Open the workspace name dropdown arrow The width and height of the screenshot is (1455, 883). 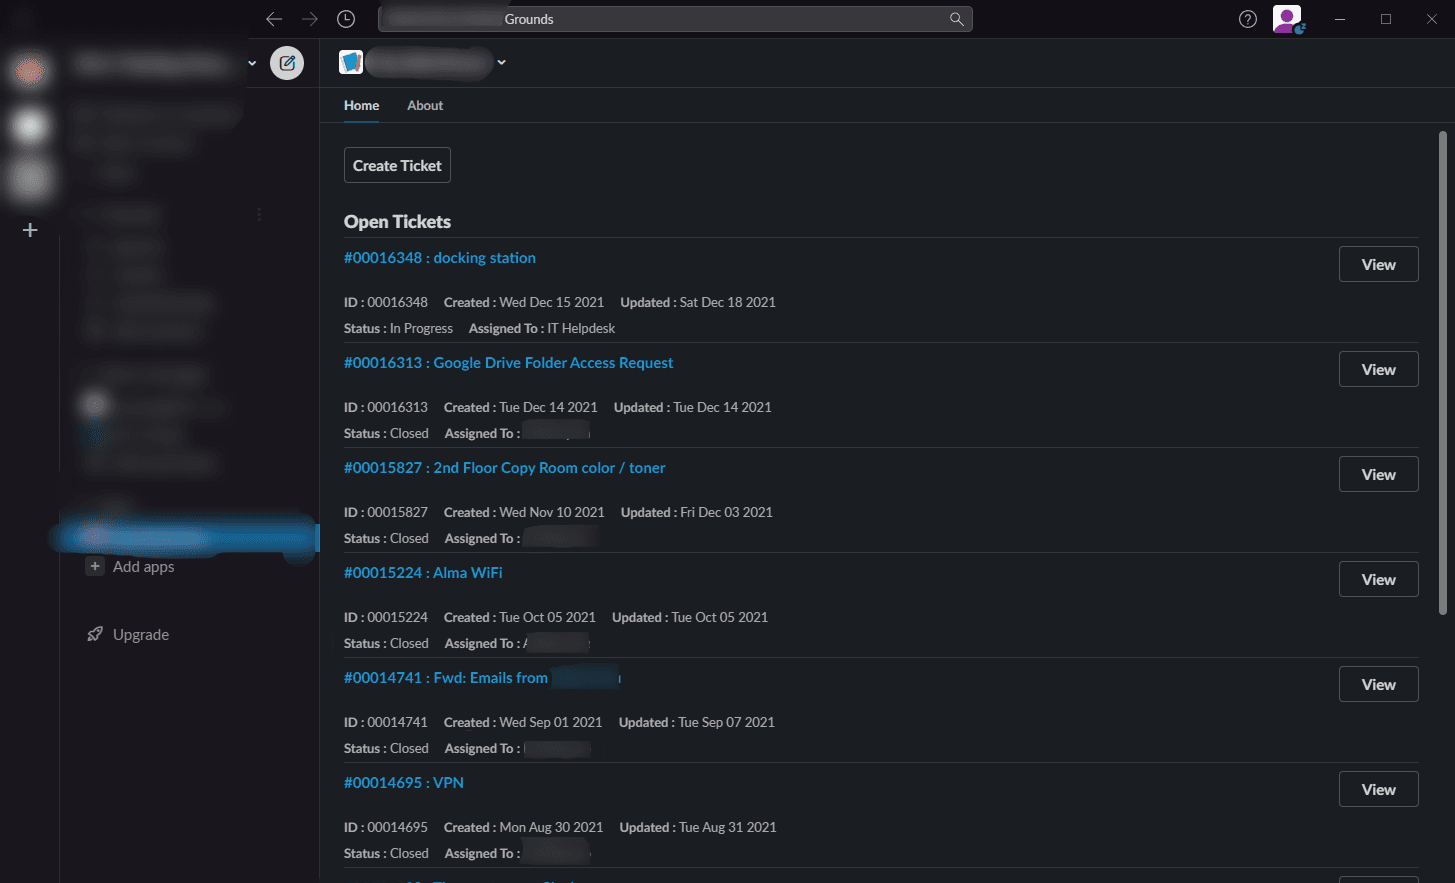coord(252,63)
